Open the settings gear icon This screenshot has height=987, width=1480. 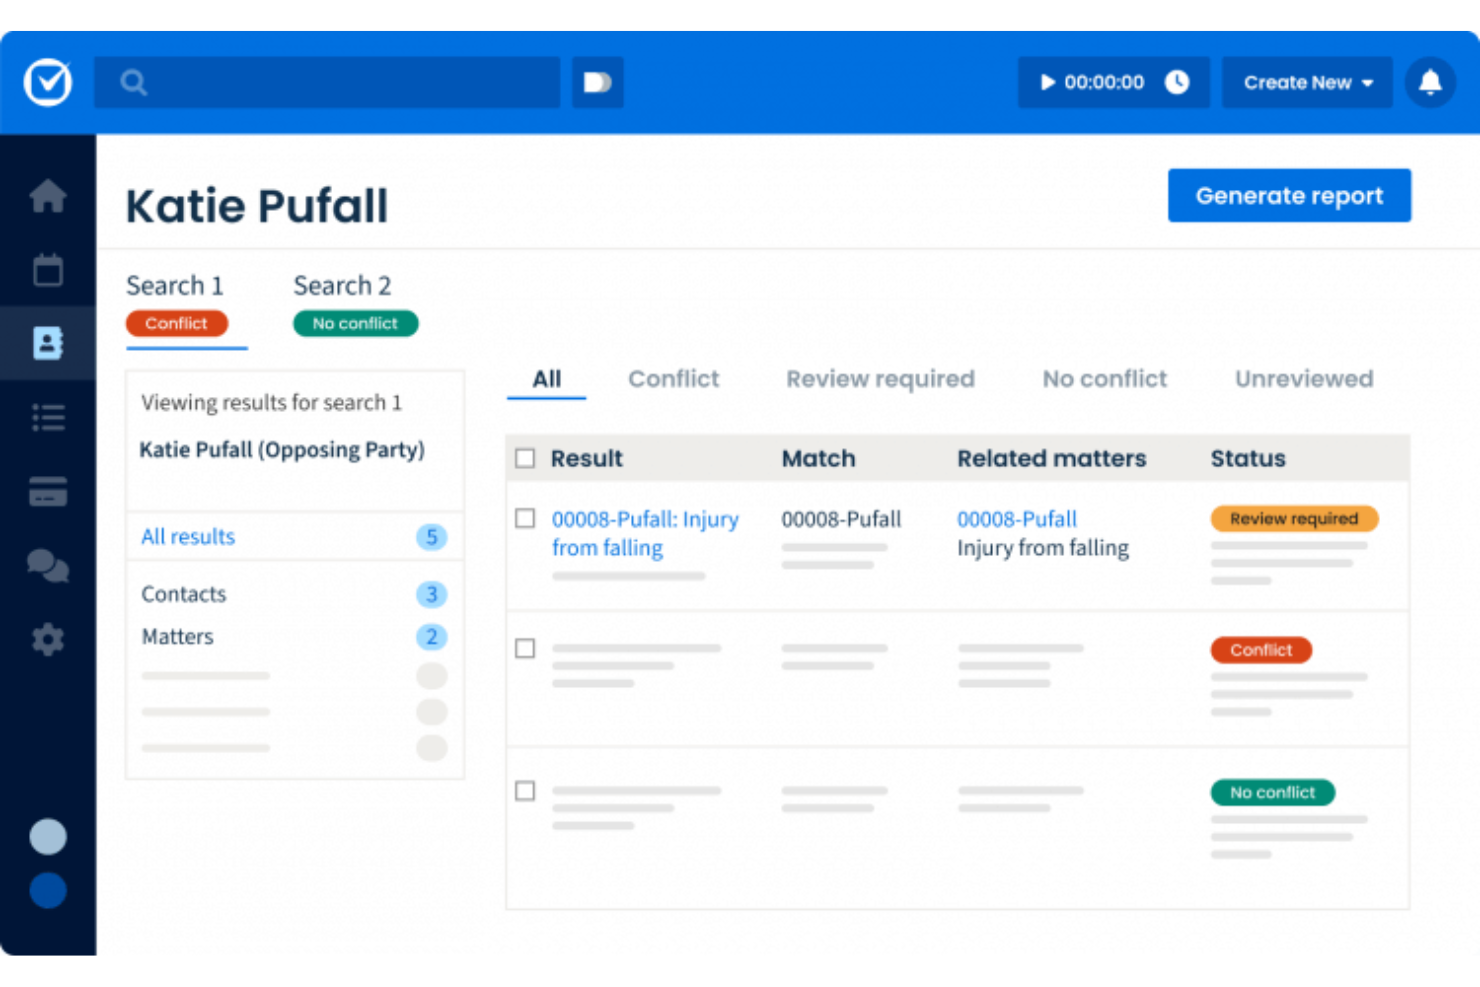click(x=48, y=640)
